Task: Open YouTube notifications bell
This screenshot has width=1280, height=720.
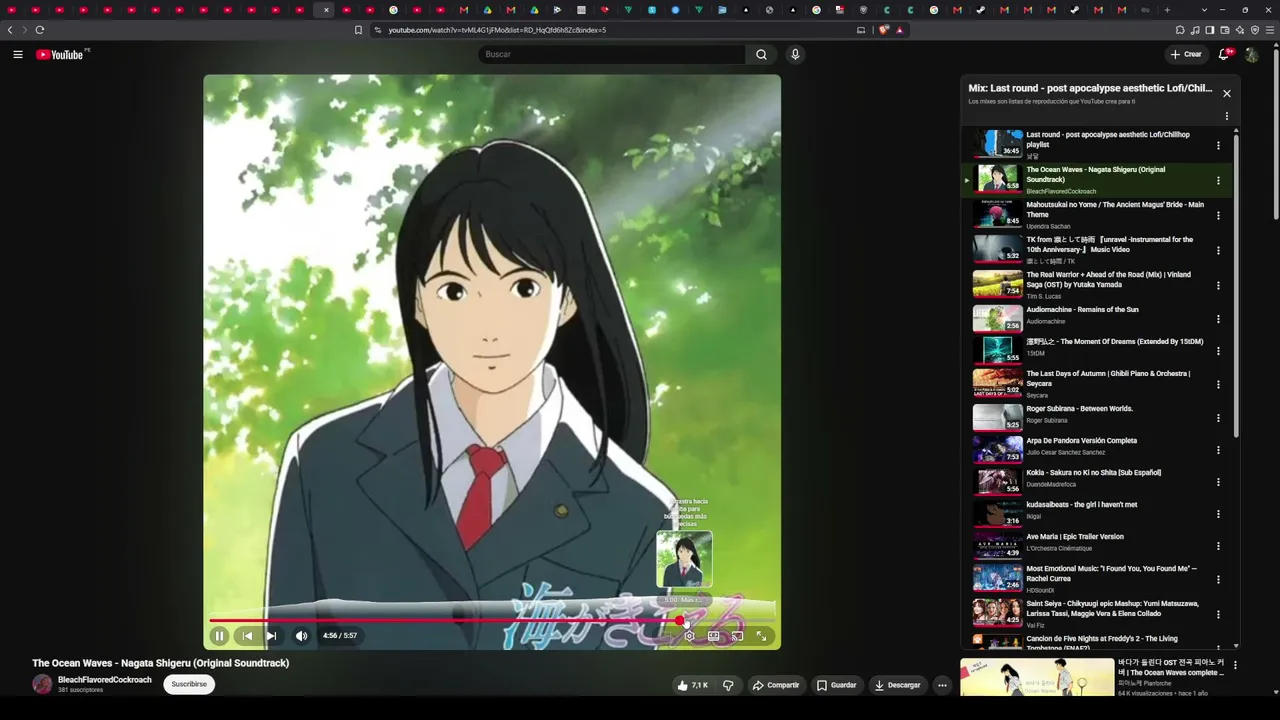Action: [x=1224, y=54]
